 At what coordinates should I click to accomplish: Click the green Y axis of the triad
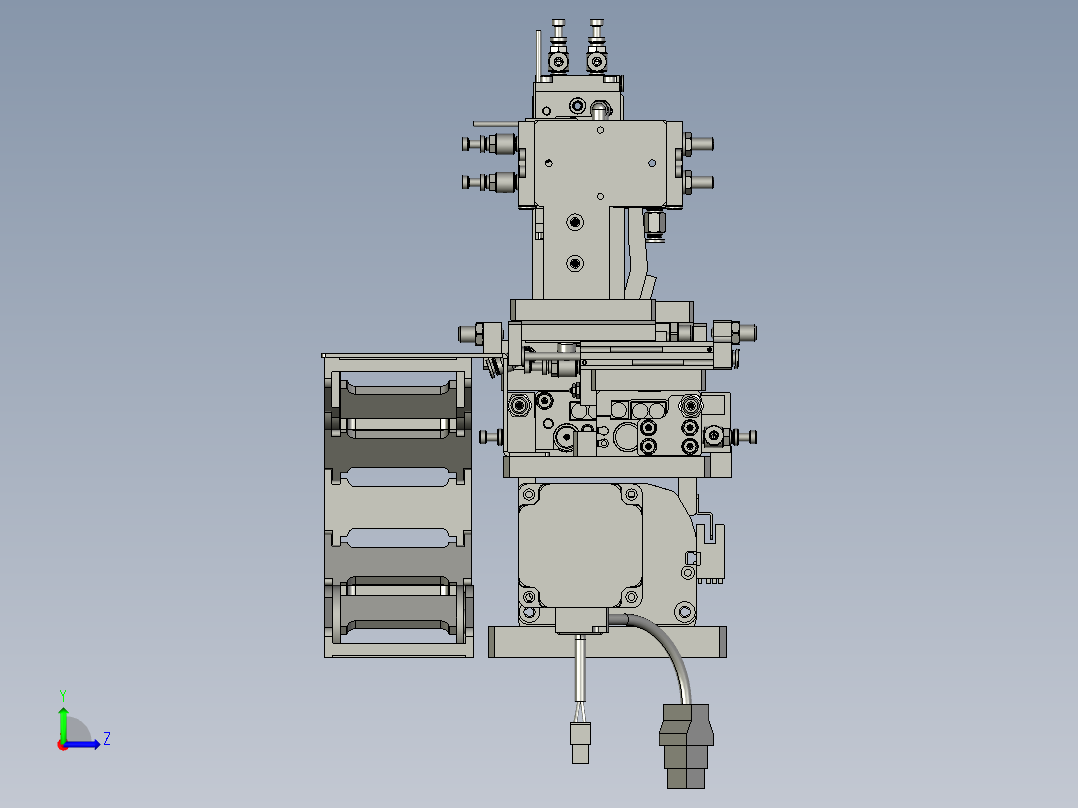pos(63,723)
